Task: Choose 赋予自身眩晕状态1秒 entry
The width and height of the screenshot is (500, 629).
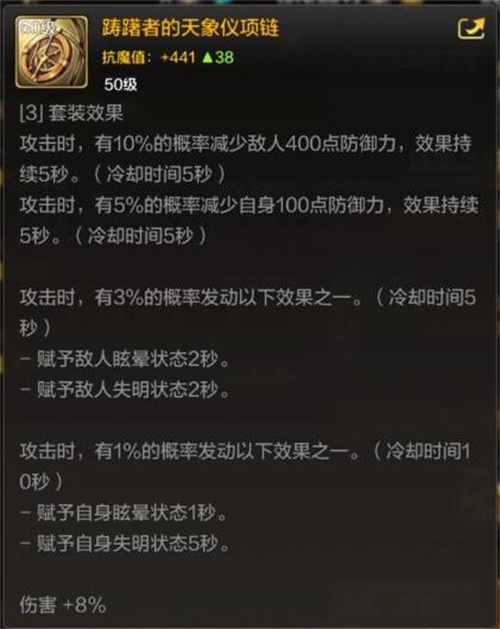Action: pyautogui.click(x=124, y=513)
